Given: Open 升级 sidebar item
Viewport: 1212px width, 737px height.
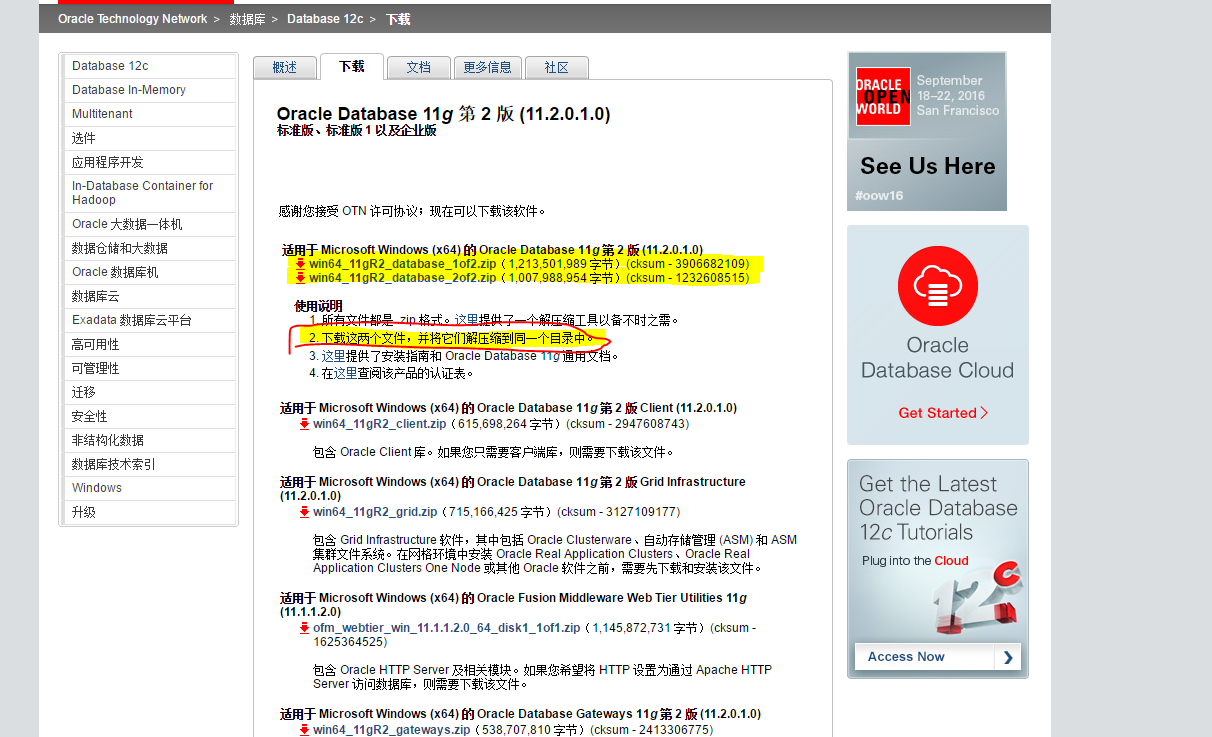Looking at the screenshot, I should 150,512.
